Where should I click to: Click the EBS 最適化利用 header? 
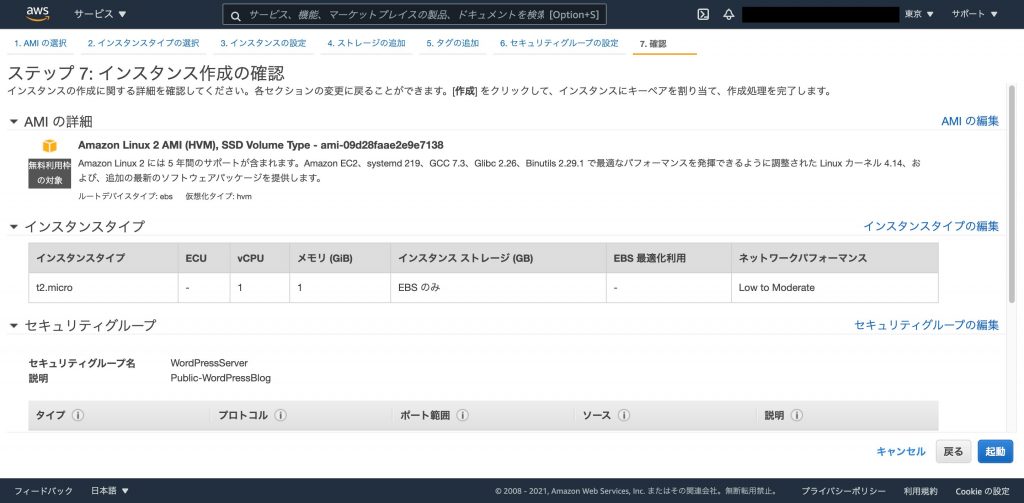(x=669, y=258)
